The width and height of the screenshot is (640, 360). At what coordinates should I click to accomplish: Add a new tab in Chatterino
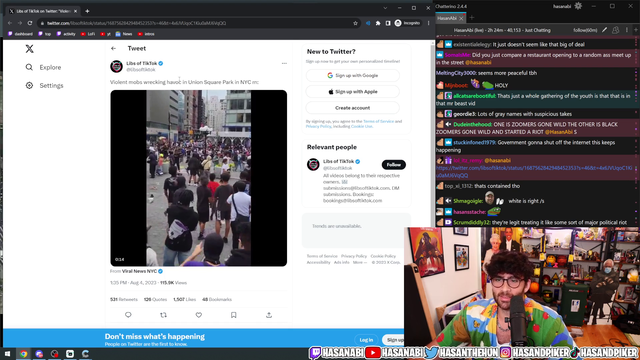tap(471, 18)
